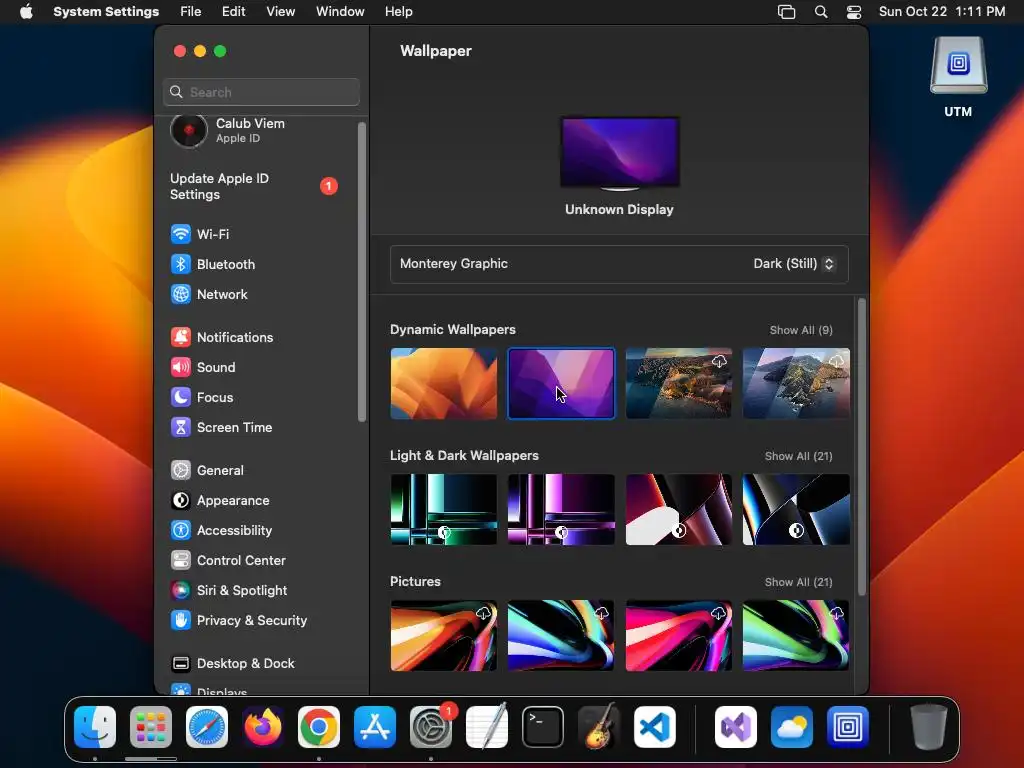Open Update Apple ID Settings
1024x768 pixels.
(254, 187)
